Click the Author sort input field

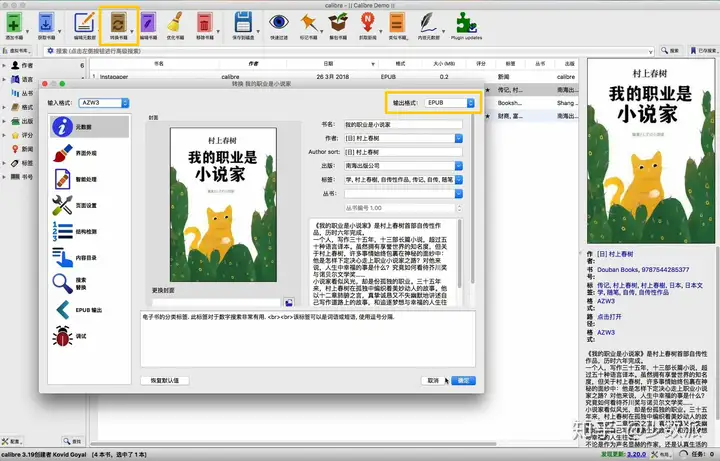(403, 152)
